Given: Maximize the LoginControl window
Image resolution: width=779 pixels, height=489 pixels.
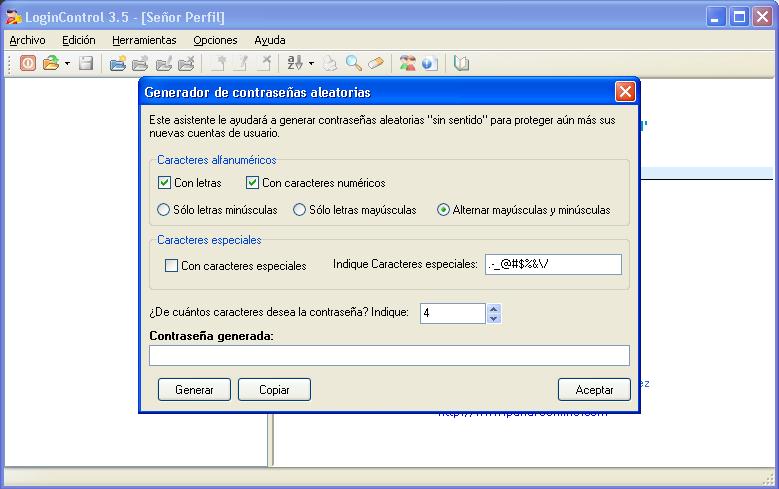Looking at the screenshot, I should point(739,17).
